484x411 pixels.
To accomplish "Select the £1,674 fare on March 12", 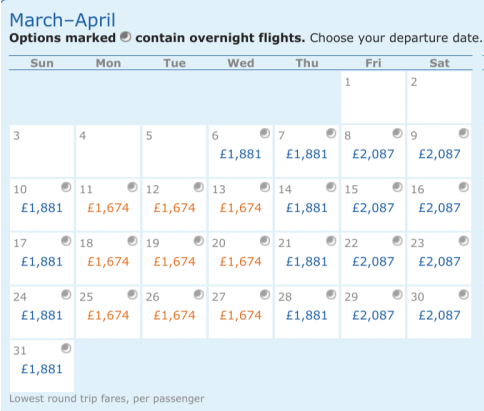I will point(174,208).
